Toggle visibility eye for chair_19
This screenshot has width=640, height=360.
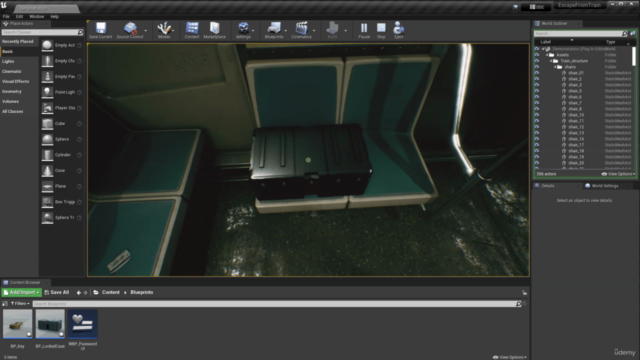[x=537, y=157]
